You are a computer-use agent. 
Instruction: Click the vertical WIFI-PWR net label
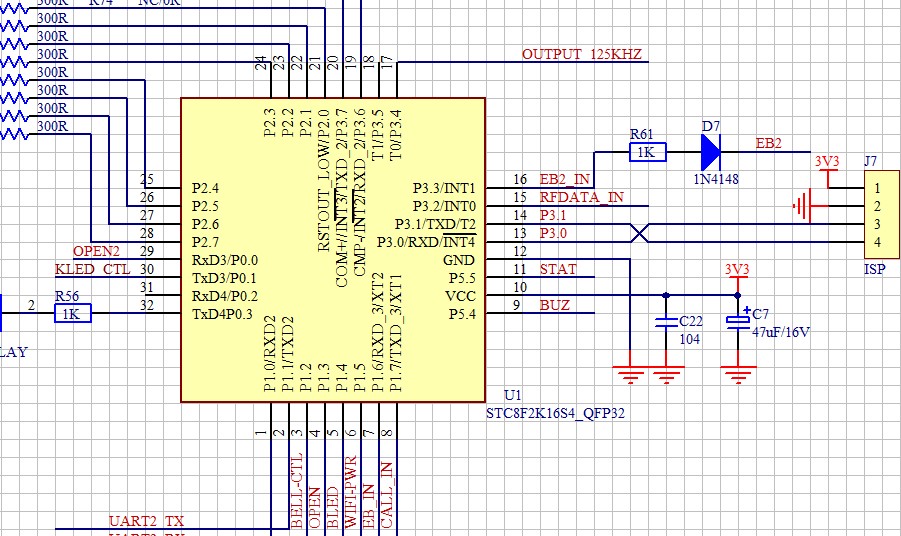(x=351, y=492)
